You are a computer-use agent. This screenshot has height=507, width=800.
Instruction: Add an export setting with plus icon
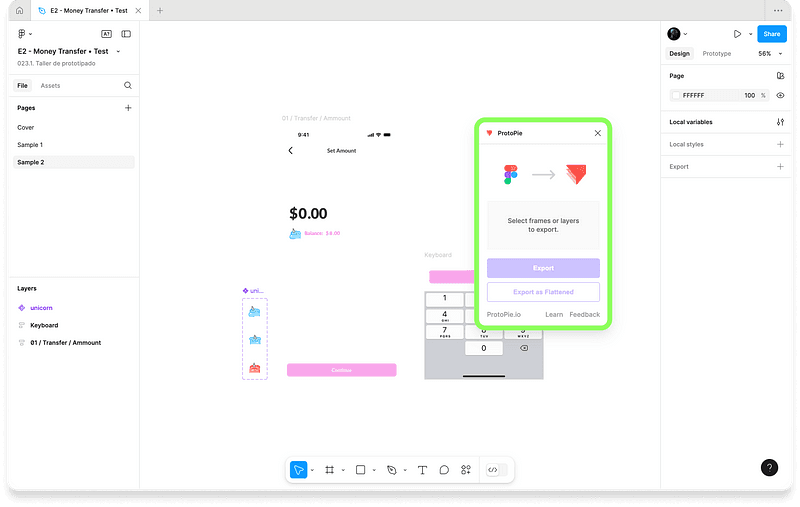click(780, 166)
